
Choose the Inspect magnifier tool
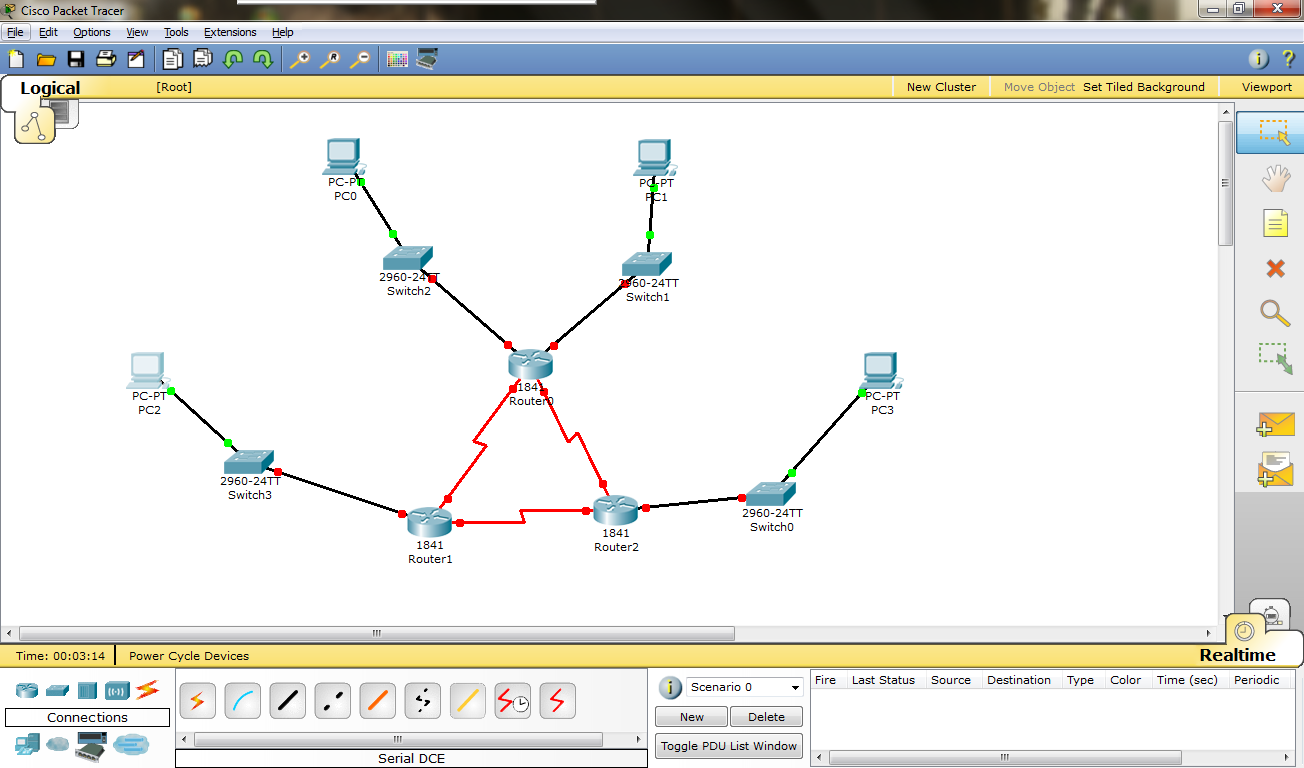1275,313
